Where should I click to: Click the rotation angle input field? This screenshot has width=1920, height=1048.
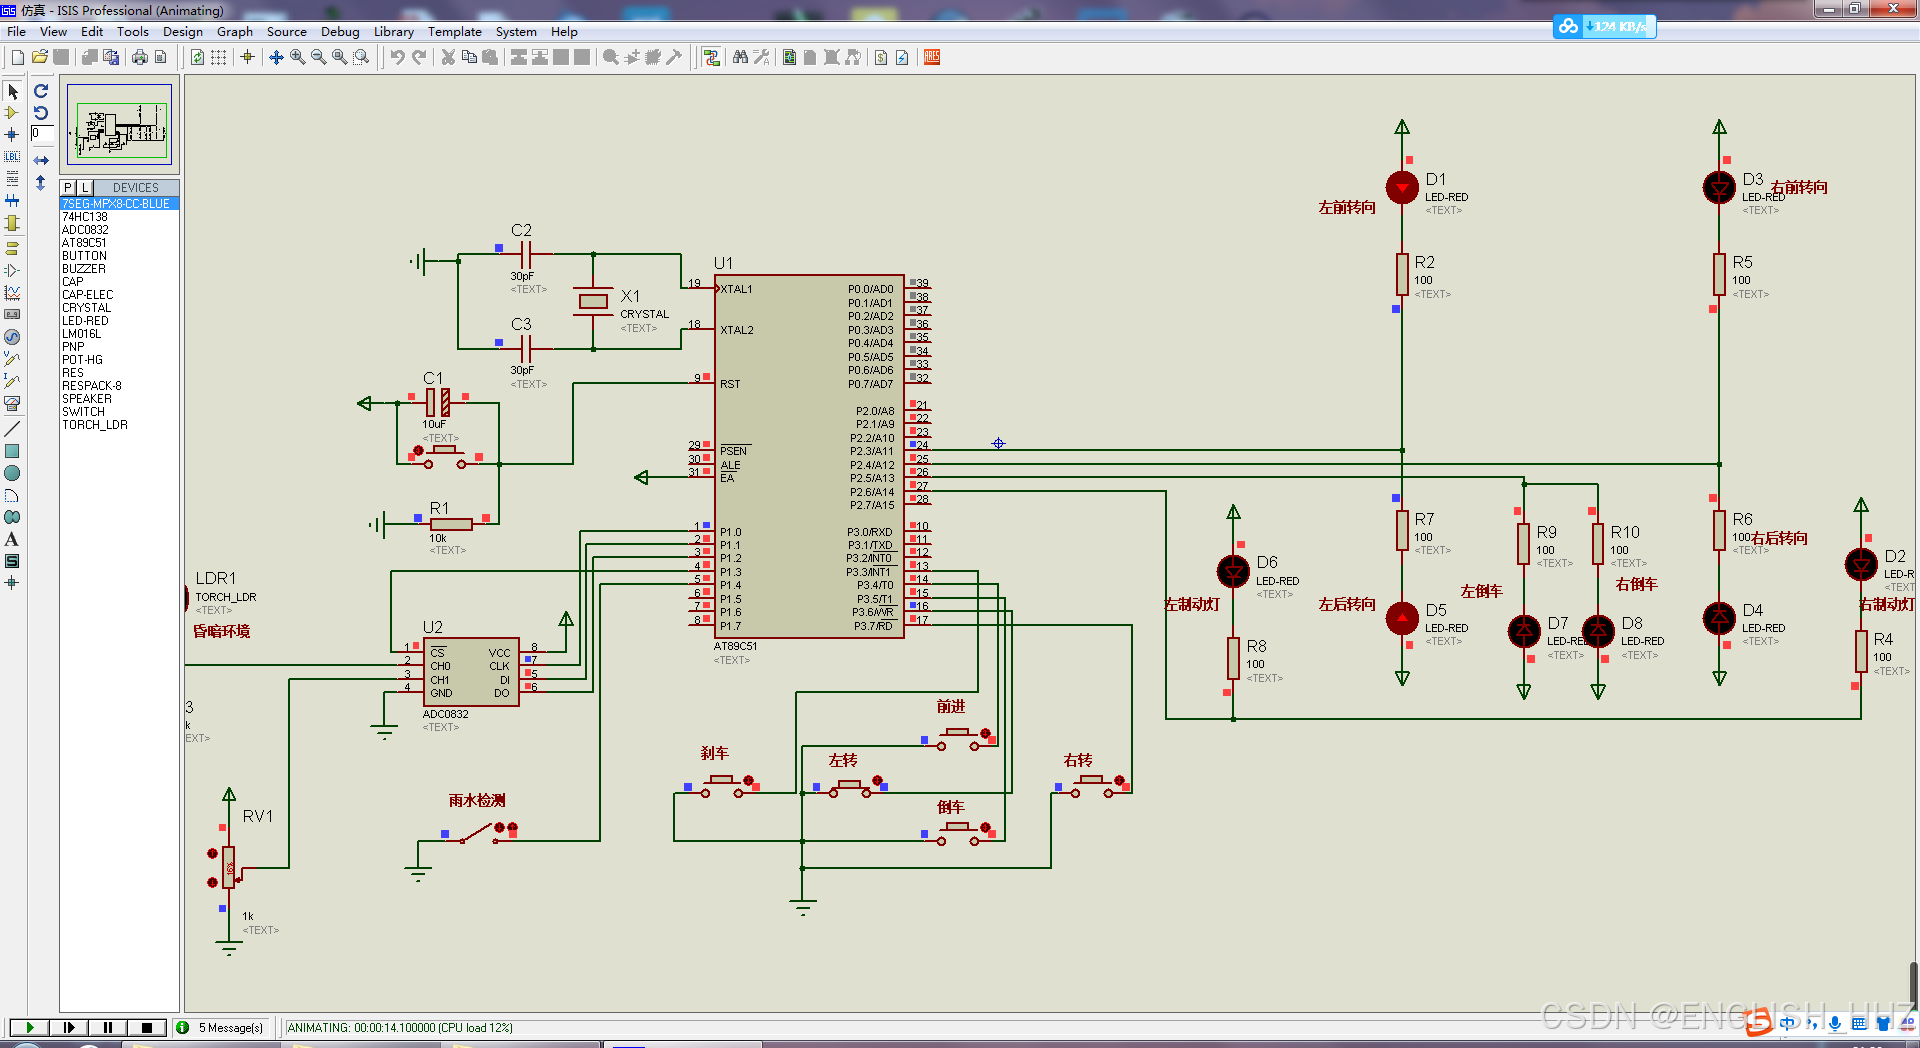[x=41, y=133]
